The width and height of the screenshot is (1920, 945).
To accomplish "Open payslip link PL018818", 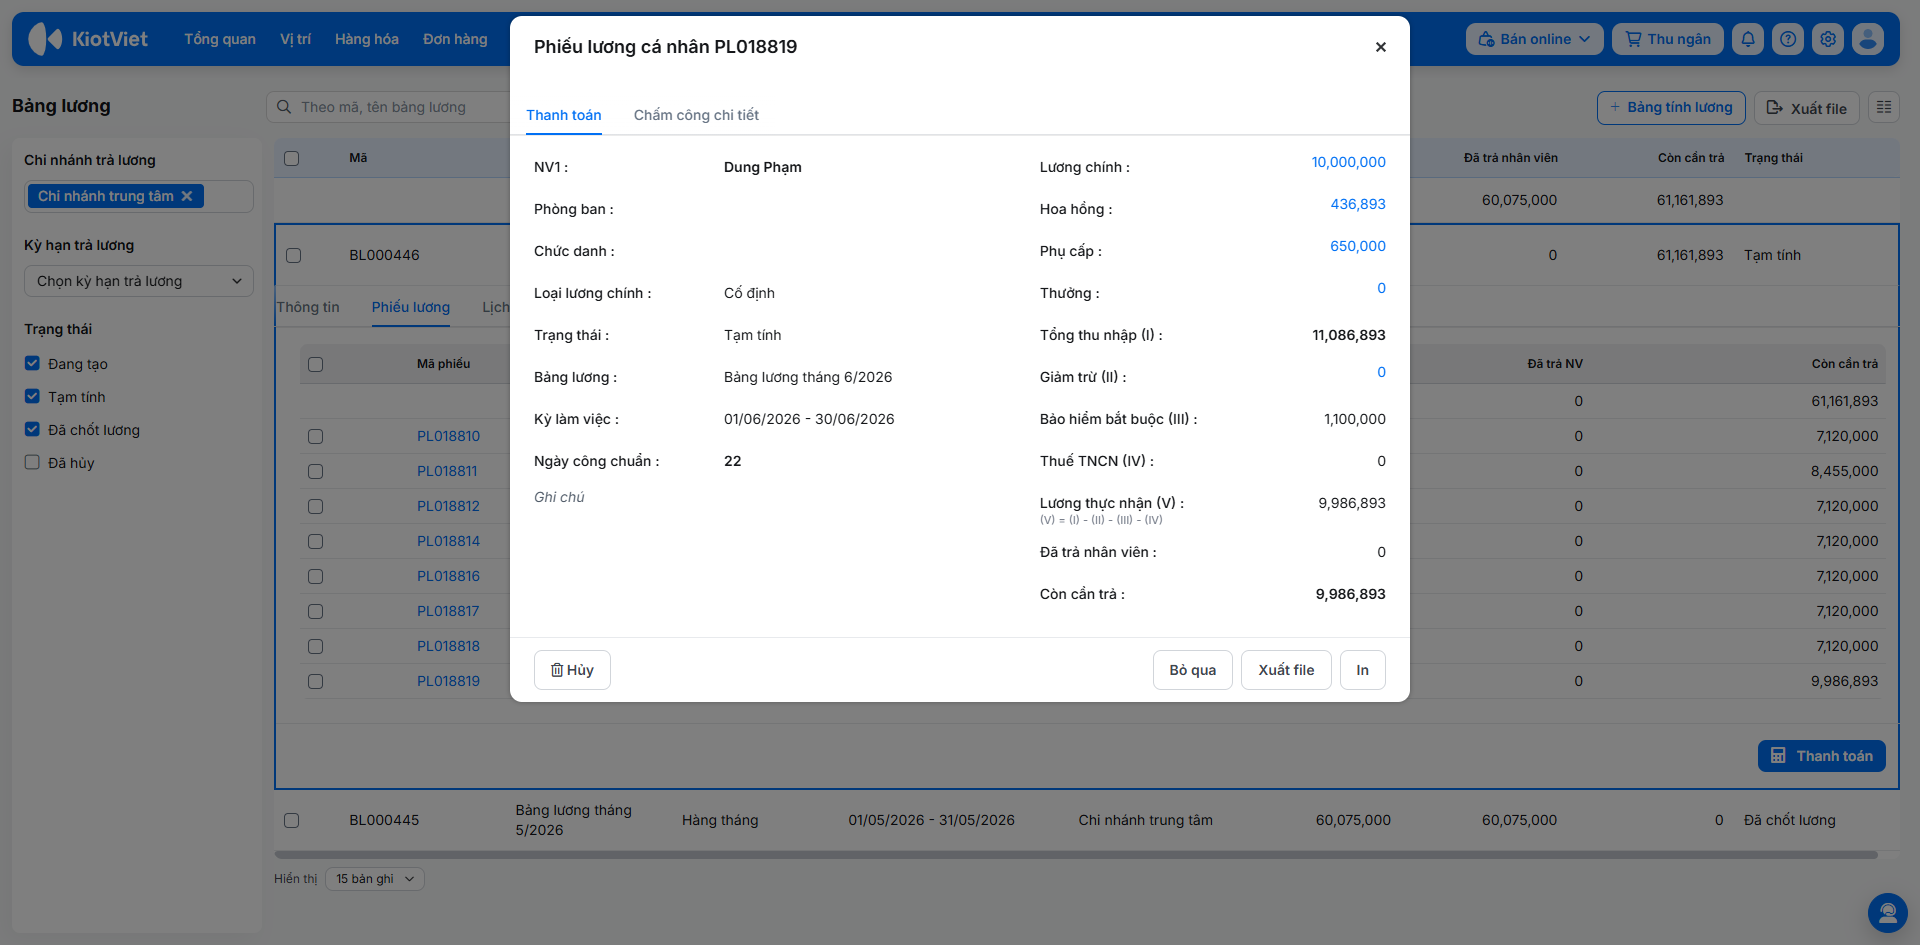I will coord(448,646).
